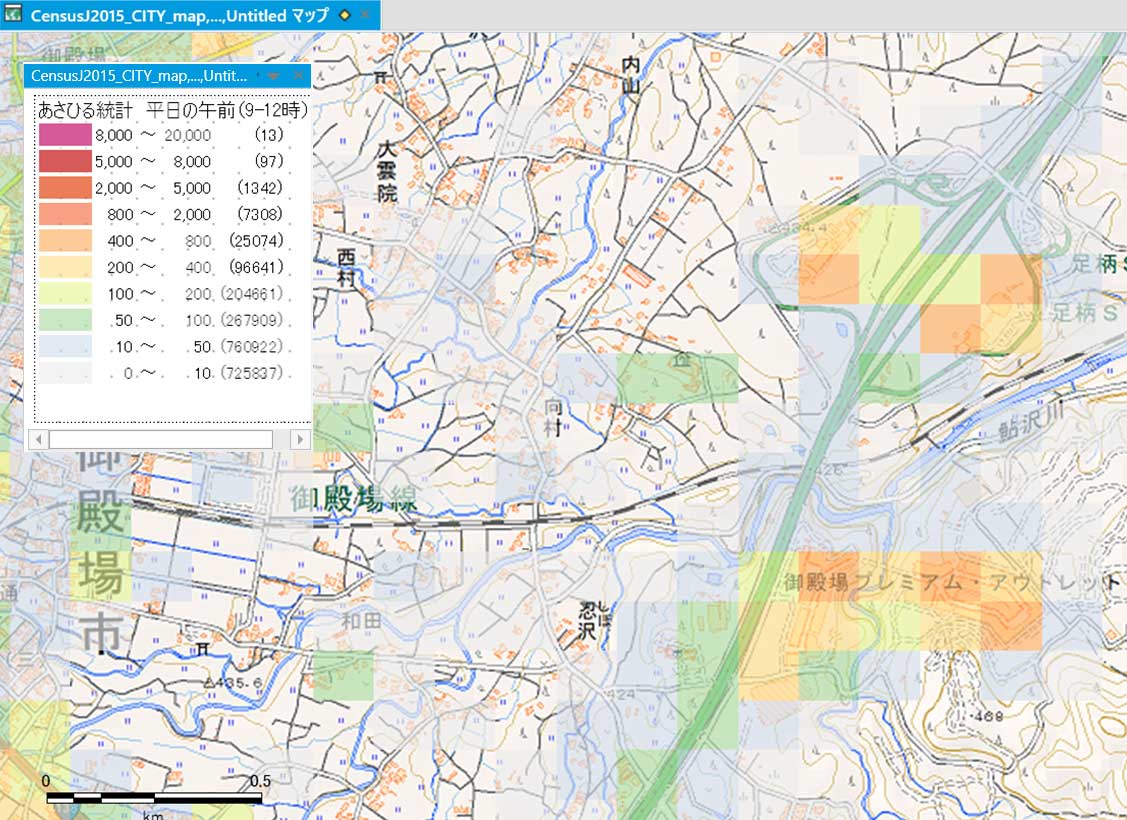Click the yellow diamond icon on the map tab

[x=345, y=15]
